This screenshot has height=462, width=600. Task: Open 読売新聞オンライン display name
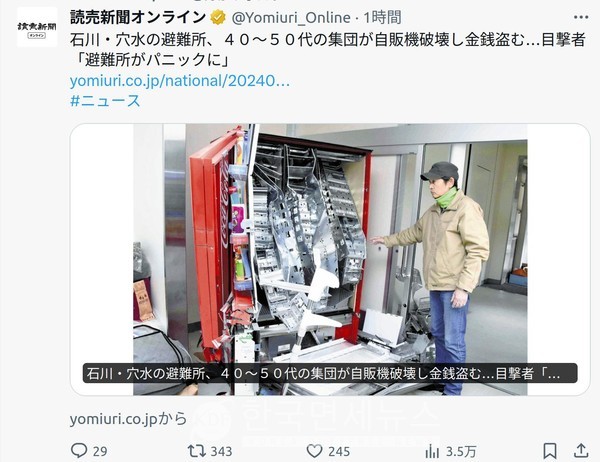(x=138, y=17)
